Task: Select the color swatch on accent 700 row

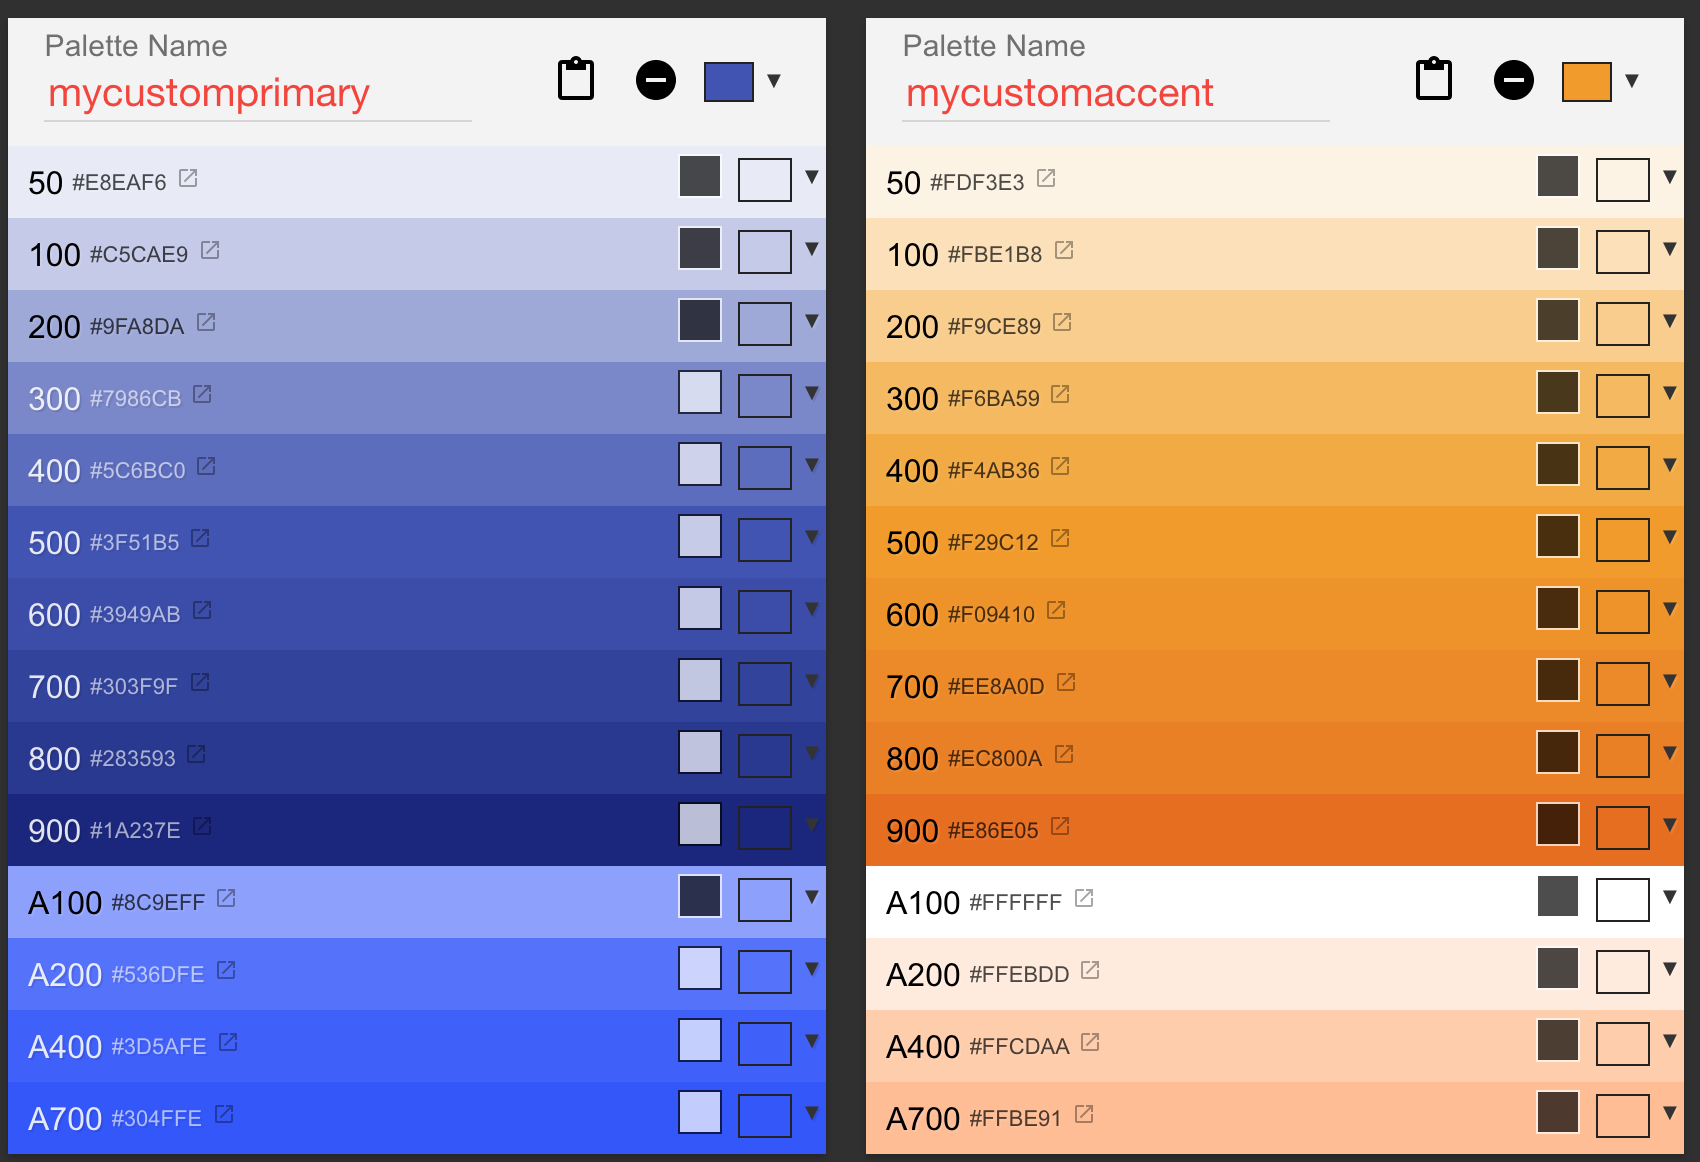Action: click(x=1622, y=684)
